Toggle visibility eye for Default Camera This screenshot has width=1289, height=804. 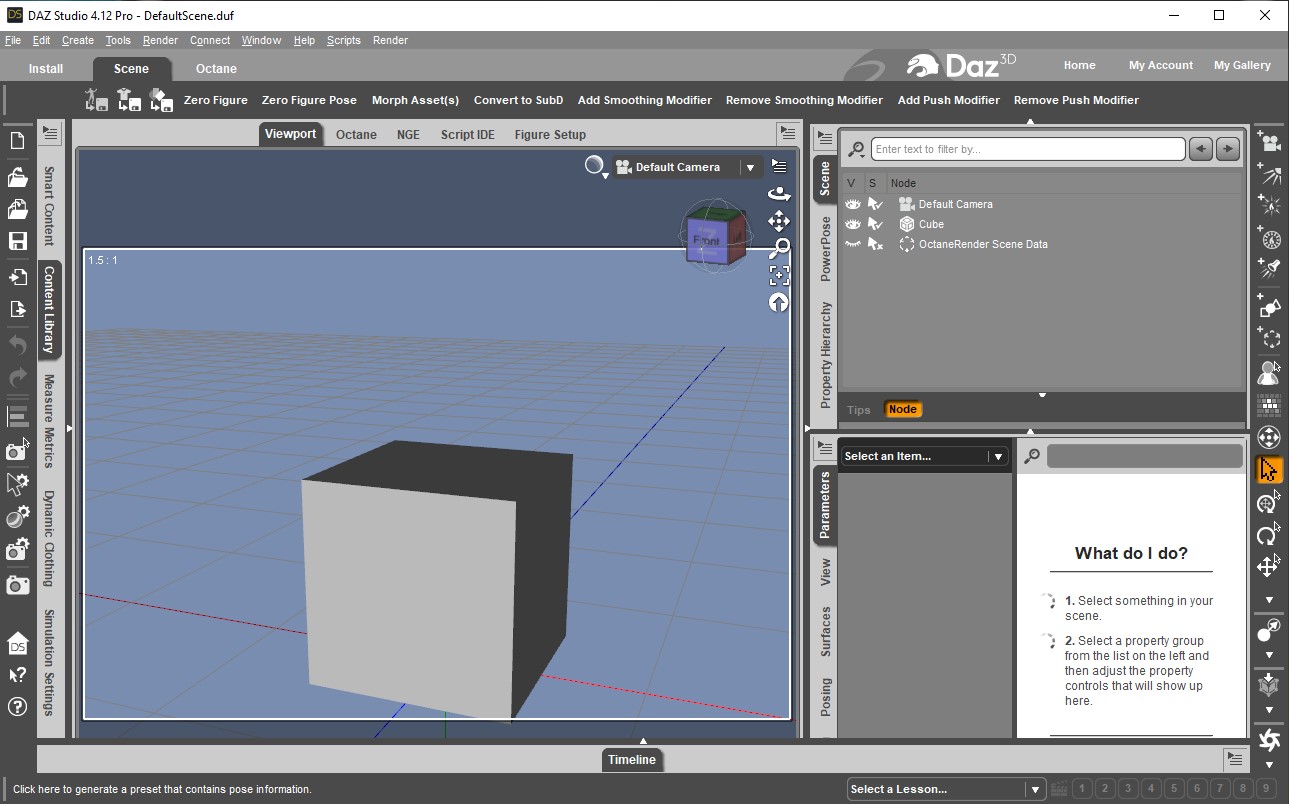853,204
